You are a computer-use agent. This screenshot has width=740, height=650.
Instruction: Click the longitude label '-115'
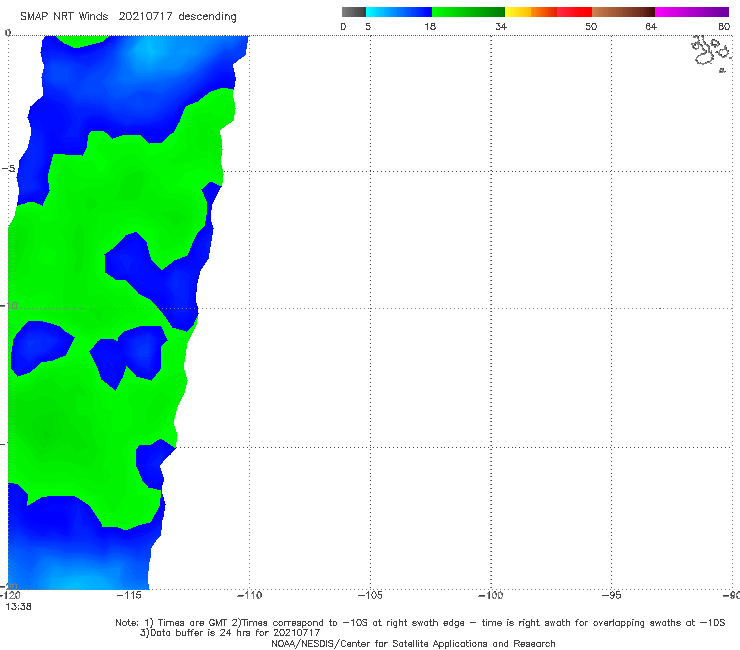[x=129, y=595]
